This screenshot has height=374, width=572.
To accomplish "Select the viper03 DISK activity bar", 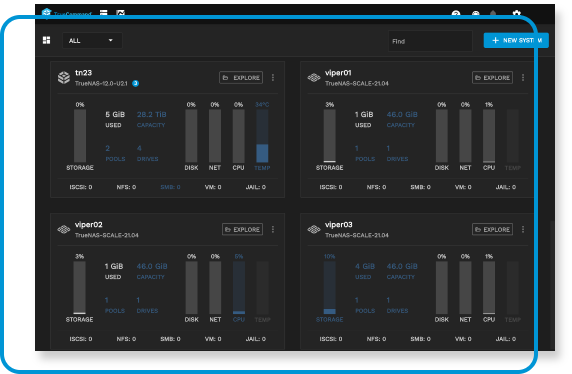I will click(x=442, y=288).
